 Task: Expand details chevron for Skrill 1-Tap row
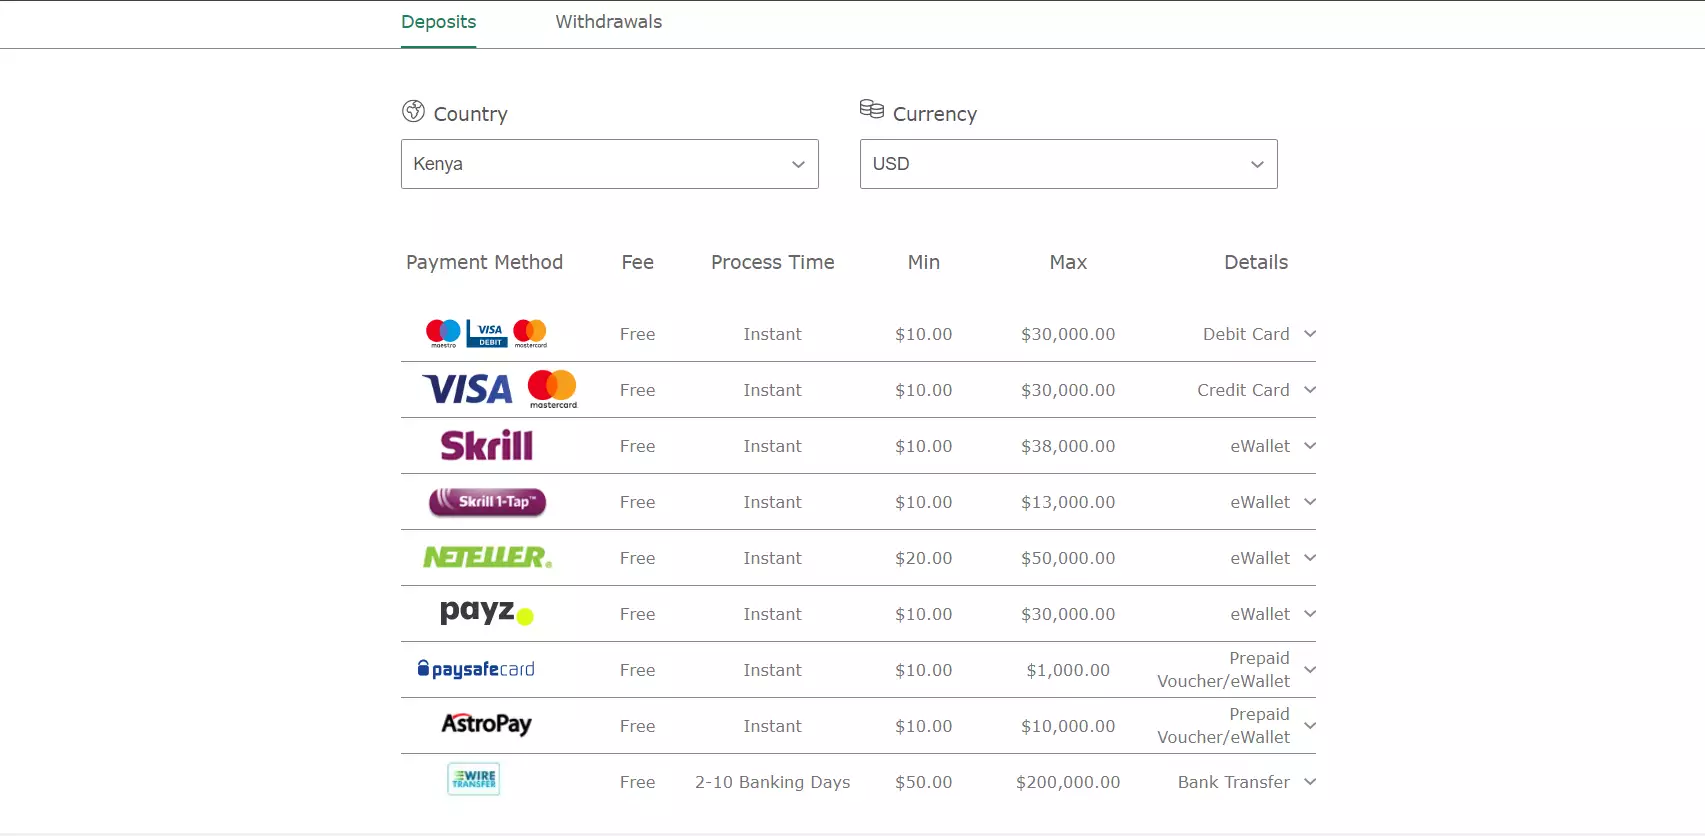click(1310, 502)
